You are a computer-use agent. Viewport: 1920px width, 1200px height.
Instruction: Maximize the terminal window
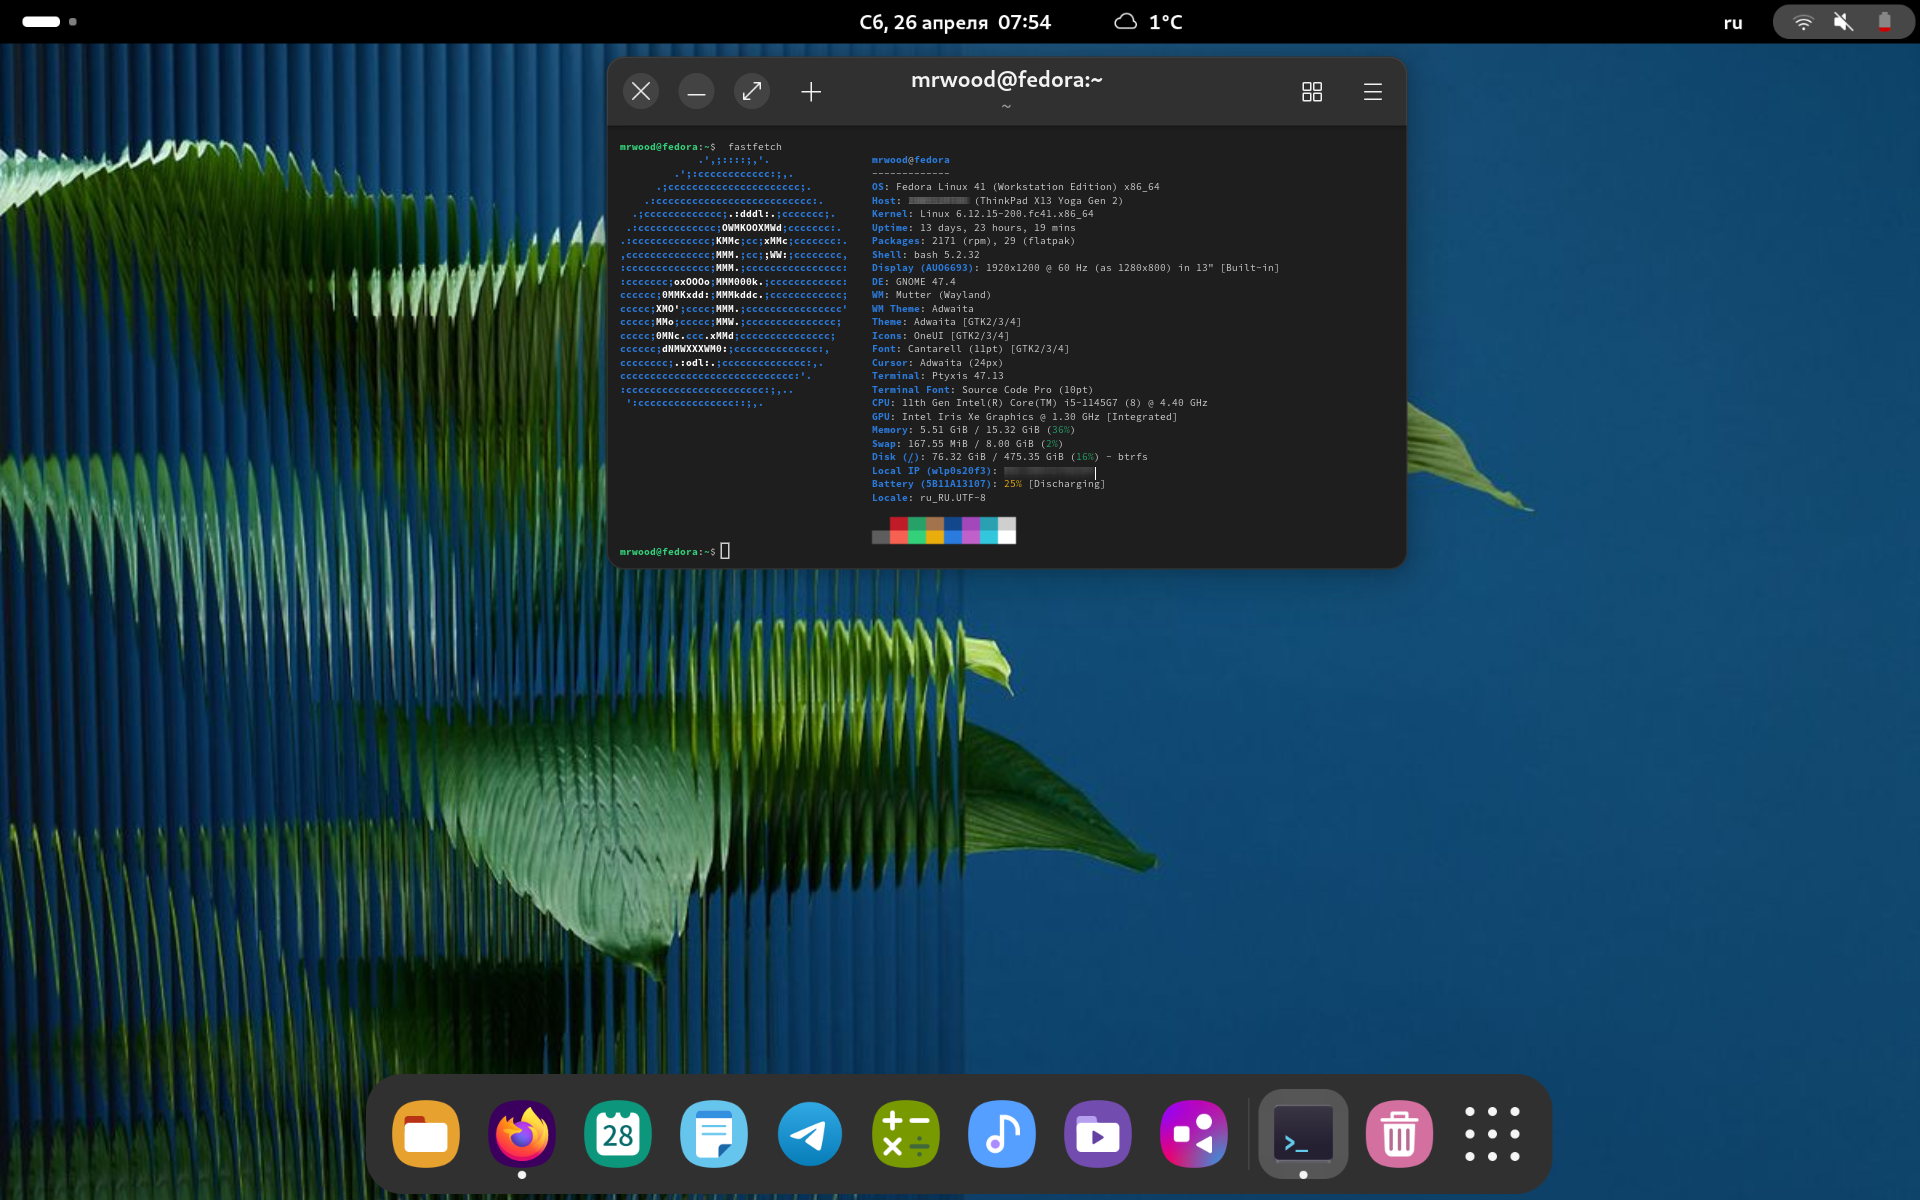(752, 92)
